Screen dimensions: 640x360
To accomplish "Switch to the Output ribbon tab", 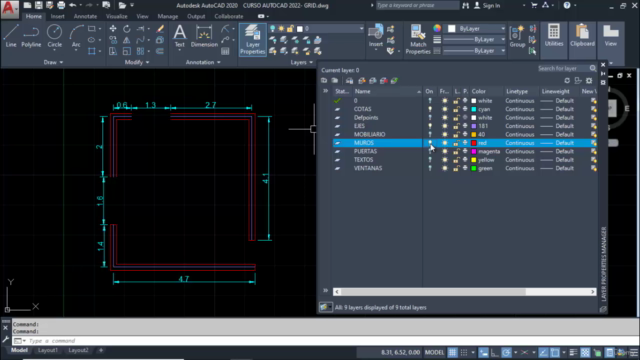I will point(196,16).
